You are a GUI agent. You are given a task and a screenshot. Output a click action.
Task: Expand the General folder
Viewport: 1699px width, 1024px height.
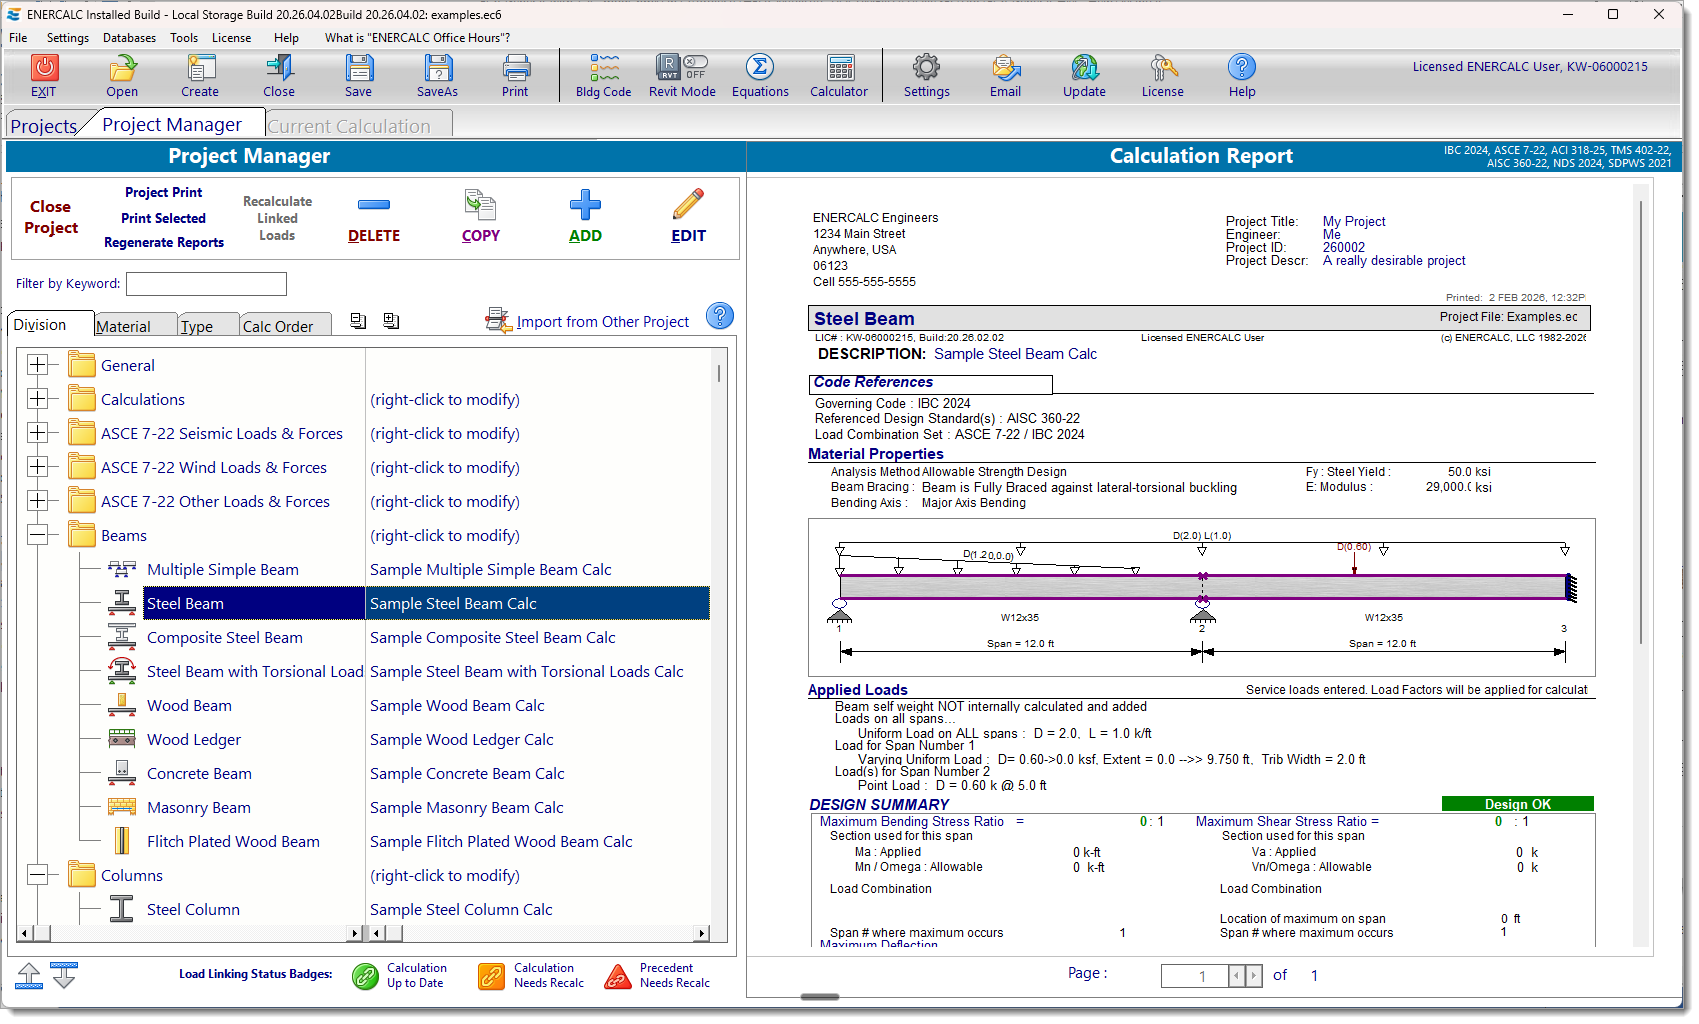(x=37, y=365)
